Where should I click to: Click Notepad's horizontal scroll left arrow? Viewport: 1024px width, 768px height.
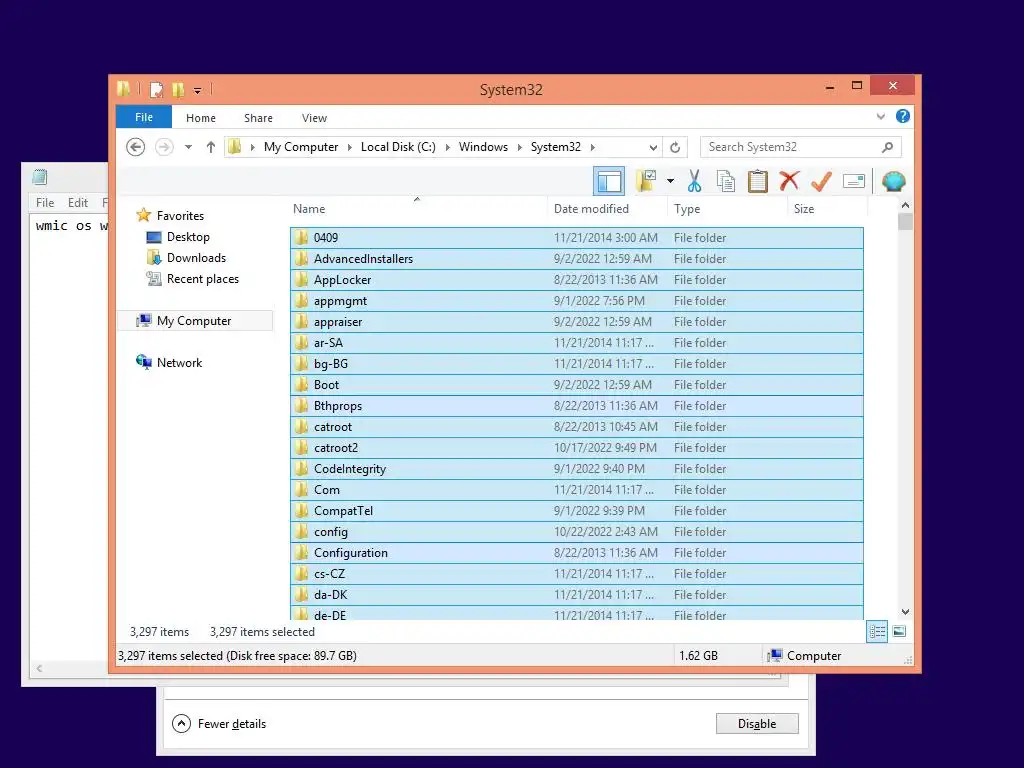tap(39, 668)
